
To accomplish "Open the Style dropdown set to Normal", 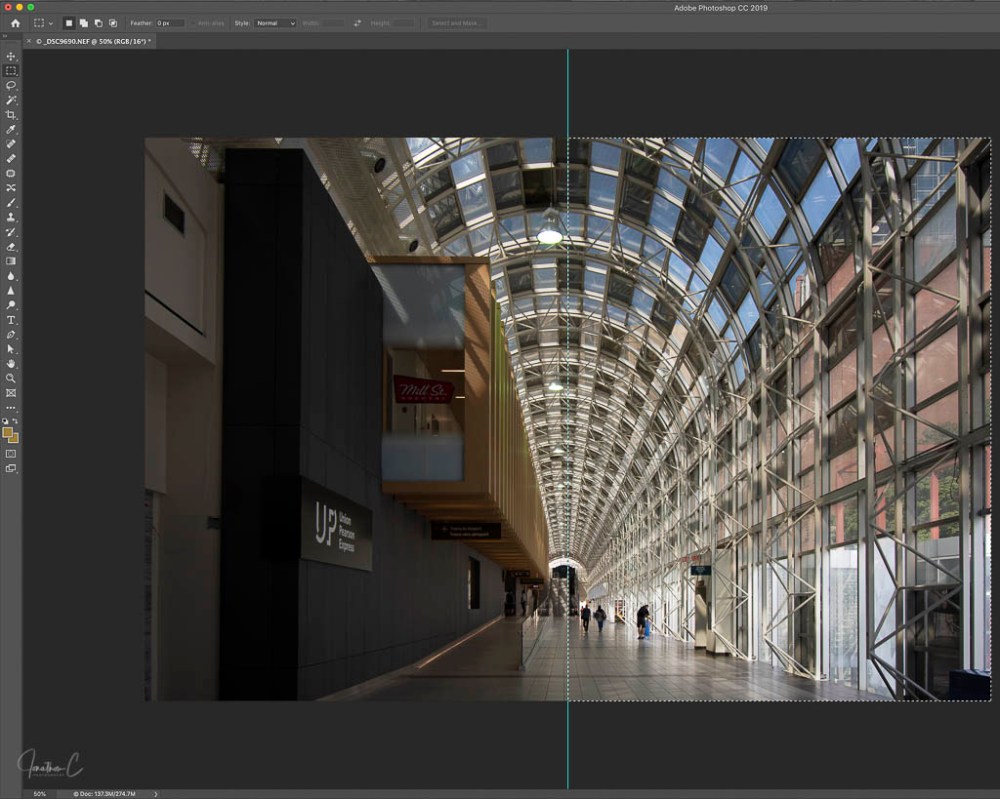I will (275, 23).
